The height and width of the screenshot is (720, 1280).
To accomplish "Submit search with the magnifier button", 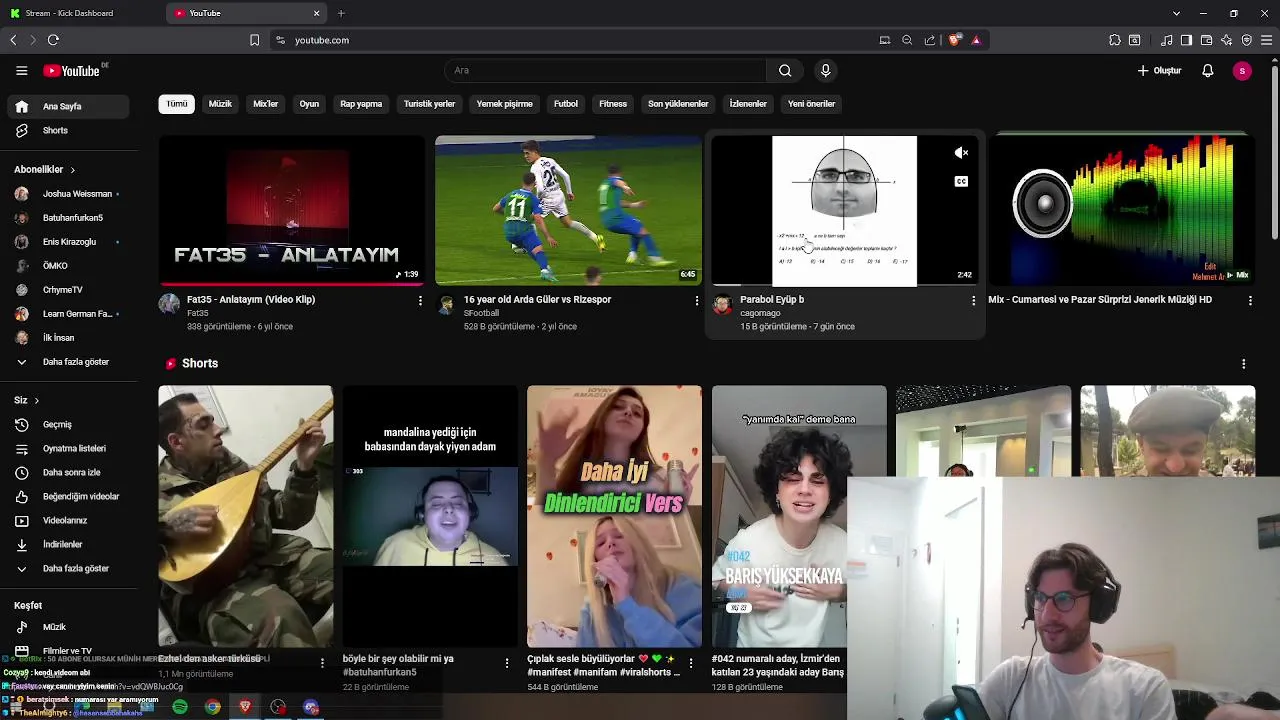I will pos(785,71).
